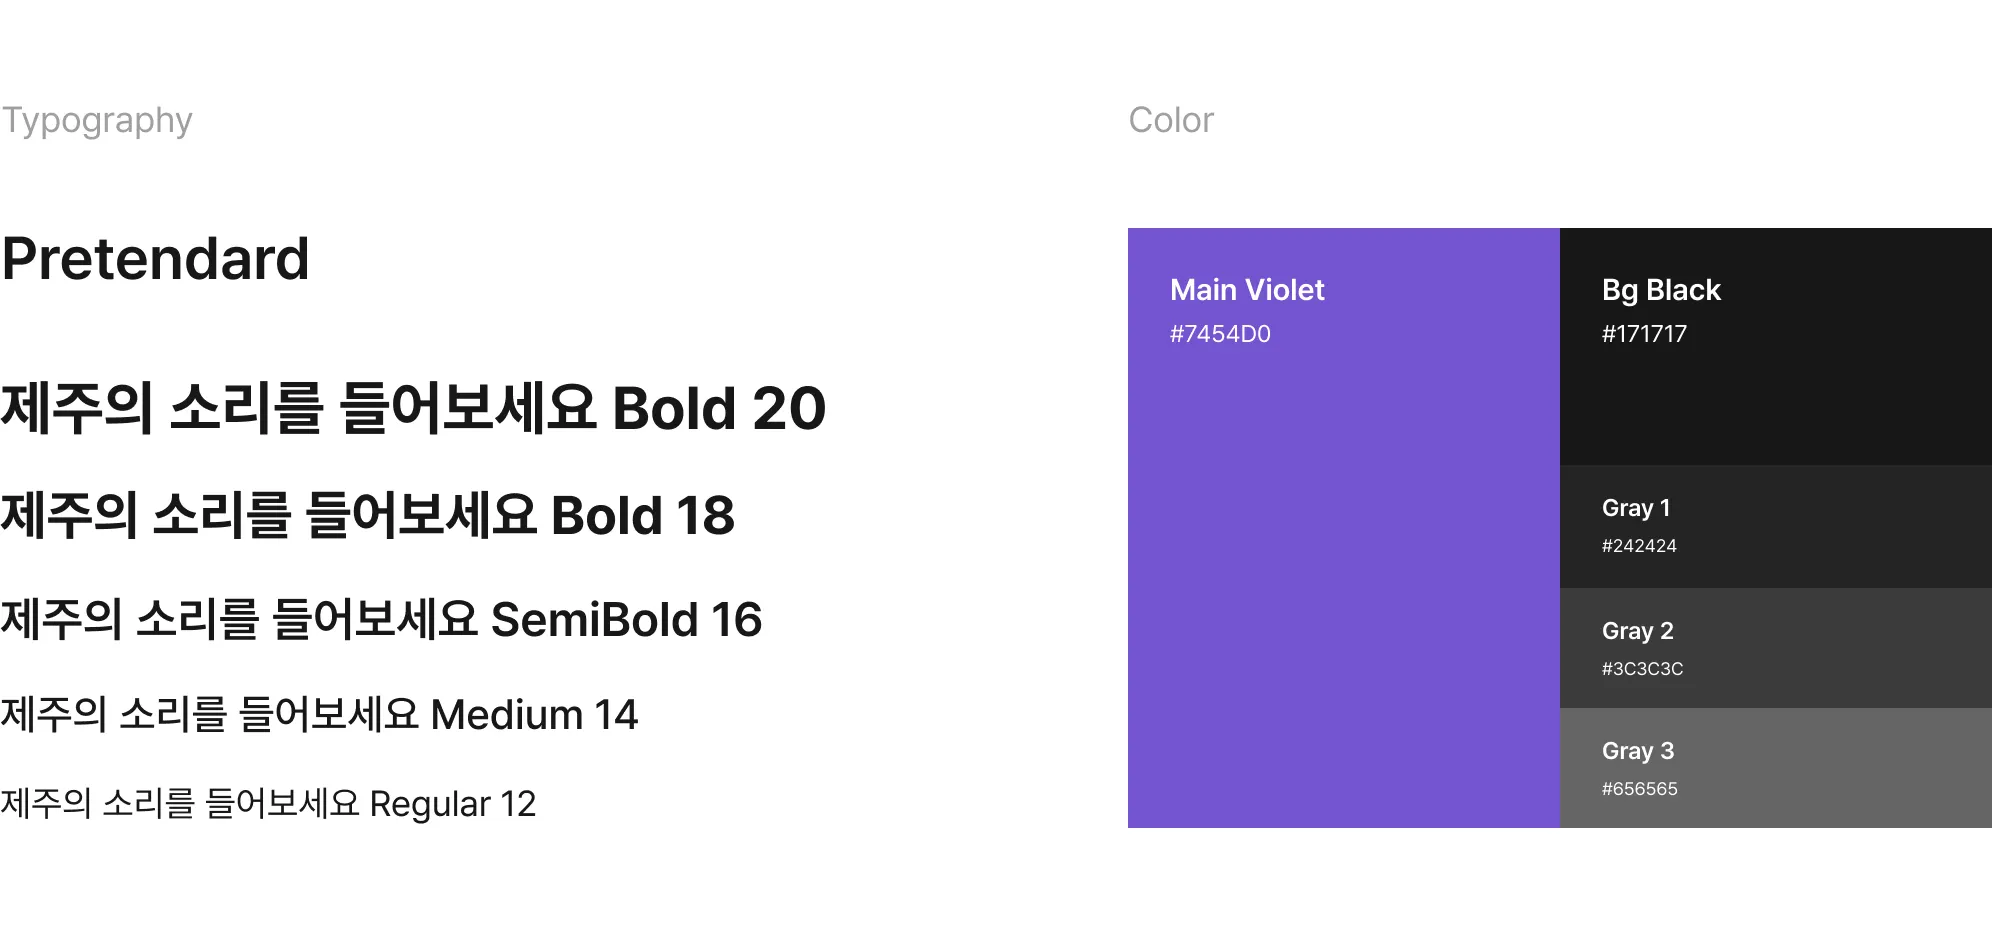The image size is (1992, 939).
Task: Click the #7454D0 hex code
Action: point(1220,334)
